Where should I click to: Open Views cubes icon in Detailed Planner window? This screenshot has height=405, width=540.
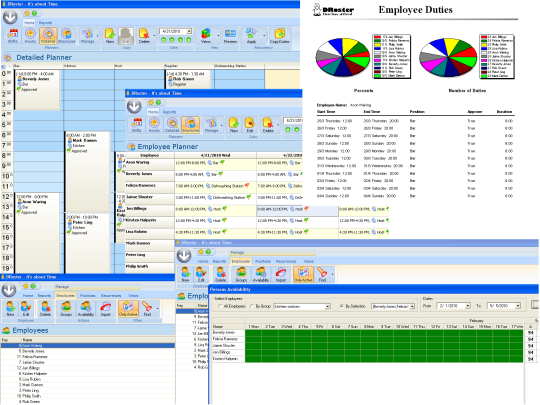click(206, 36)
